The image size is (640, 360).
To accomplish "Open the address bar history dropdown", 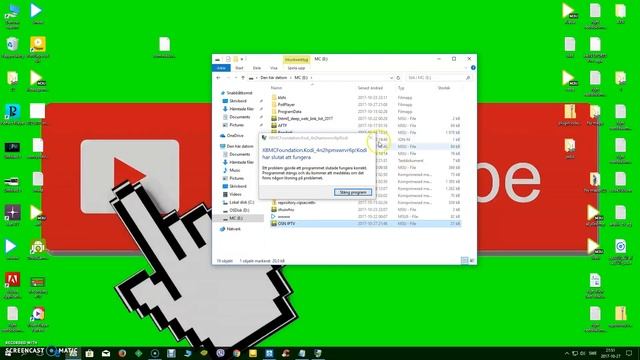I will [x=391, y=78].
